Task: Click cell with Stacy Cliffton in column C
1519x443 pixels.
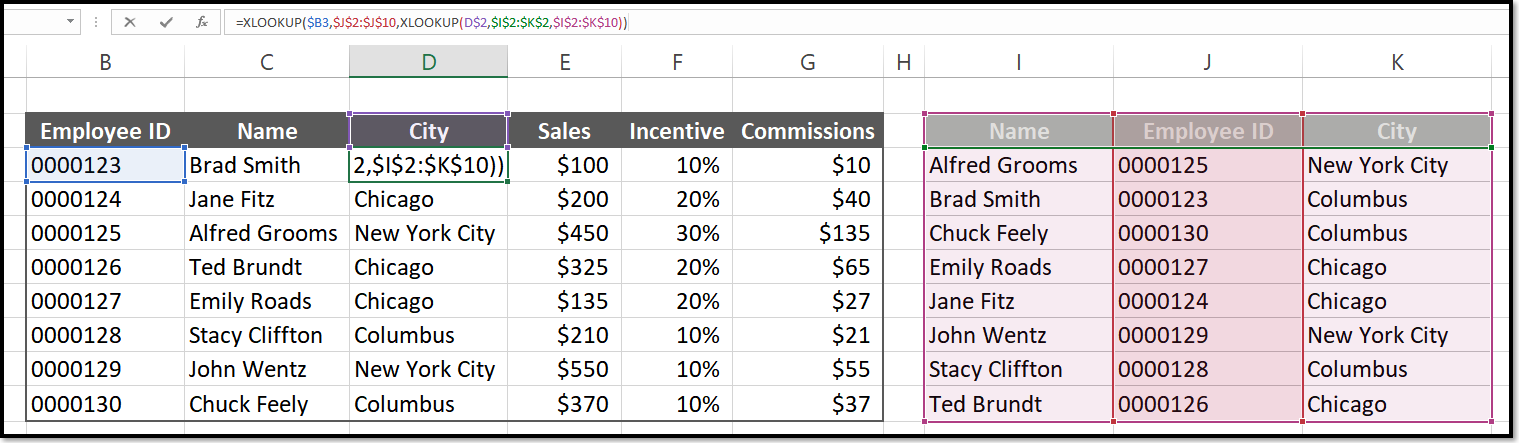Action: coord(267,335)
